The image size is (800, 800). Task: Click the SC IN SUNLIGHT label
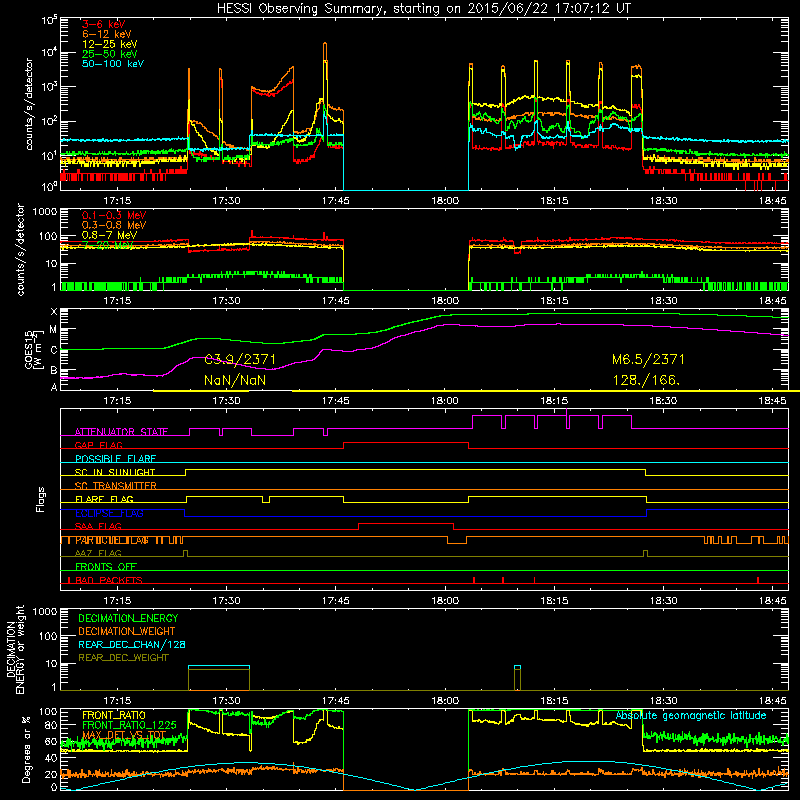(x=115, y=472)
